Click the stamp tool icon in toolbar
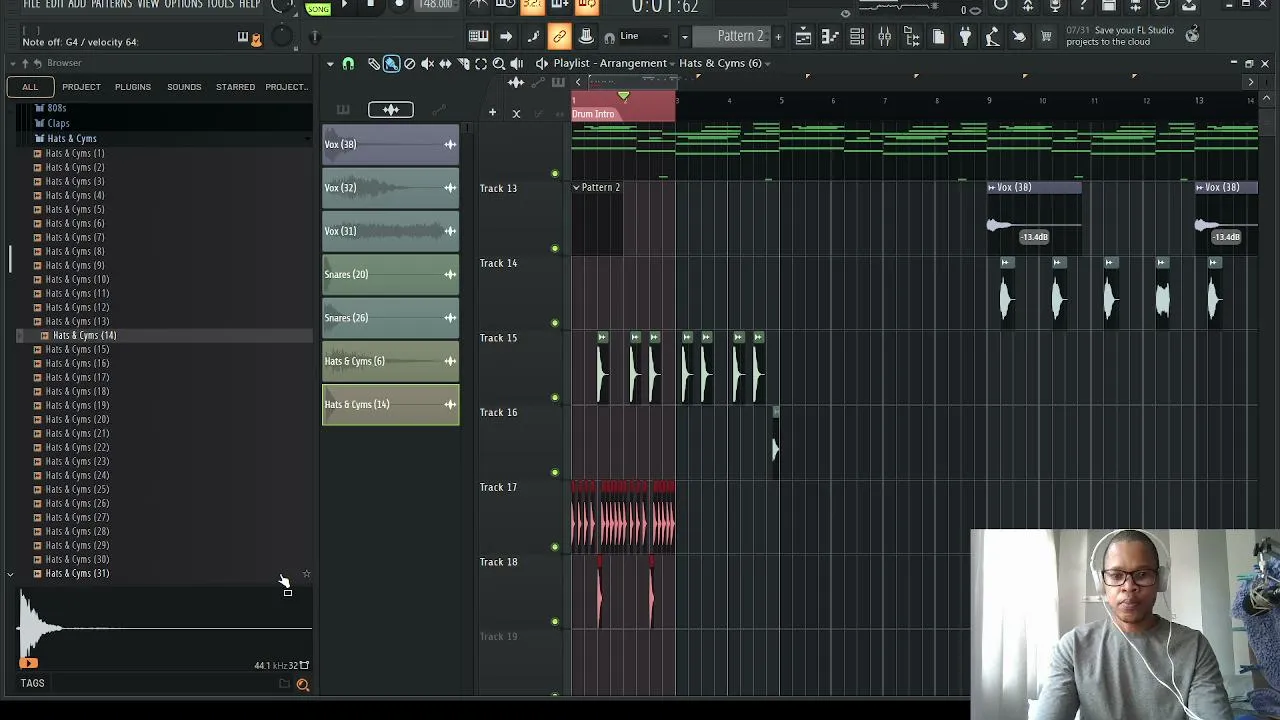Viewport: 1280px width, 720px height. pos(586,37)
